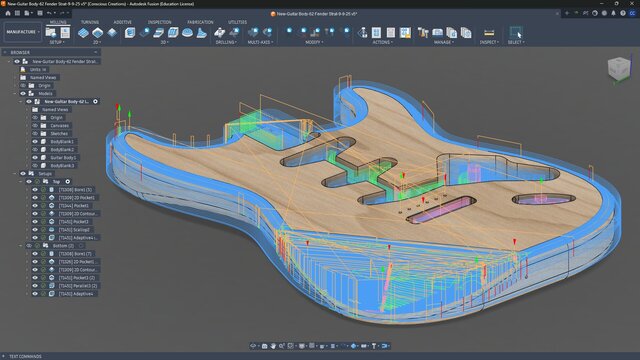Select the Face milling toolbar icon
640x360 pixels.
point(112,33)
